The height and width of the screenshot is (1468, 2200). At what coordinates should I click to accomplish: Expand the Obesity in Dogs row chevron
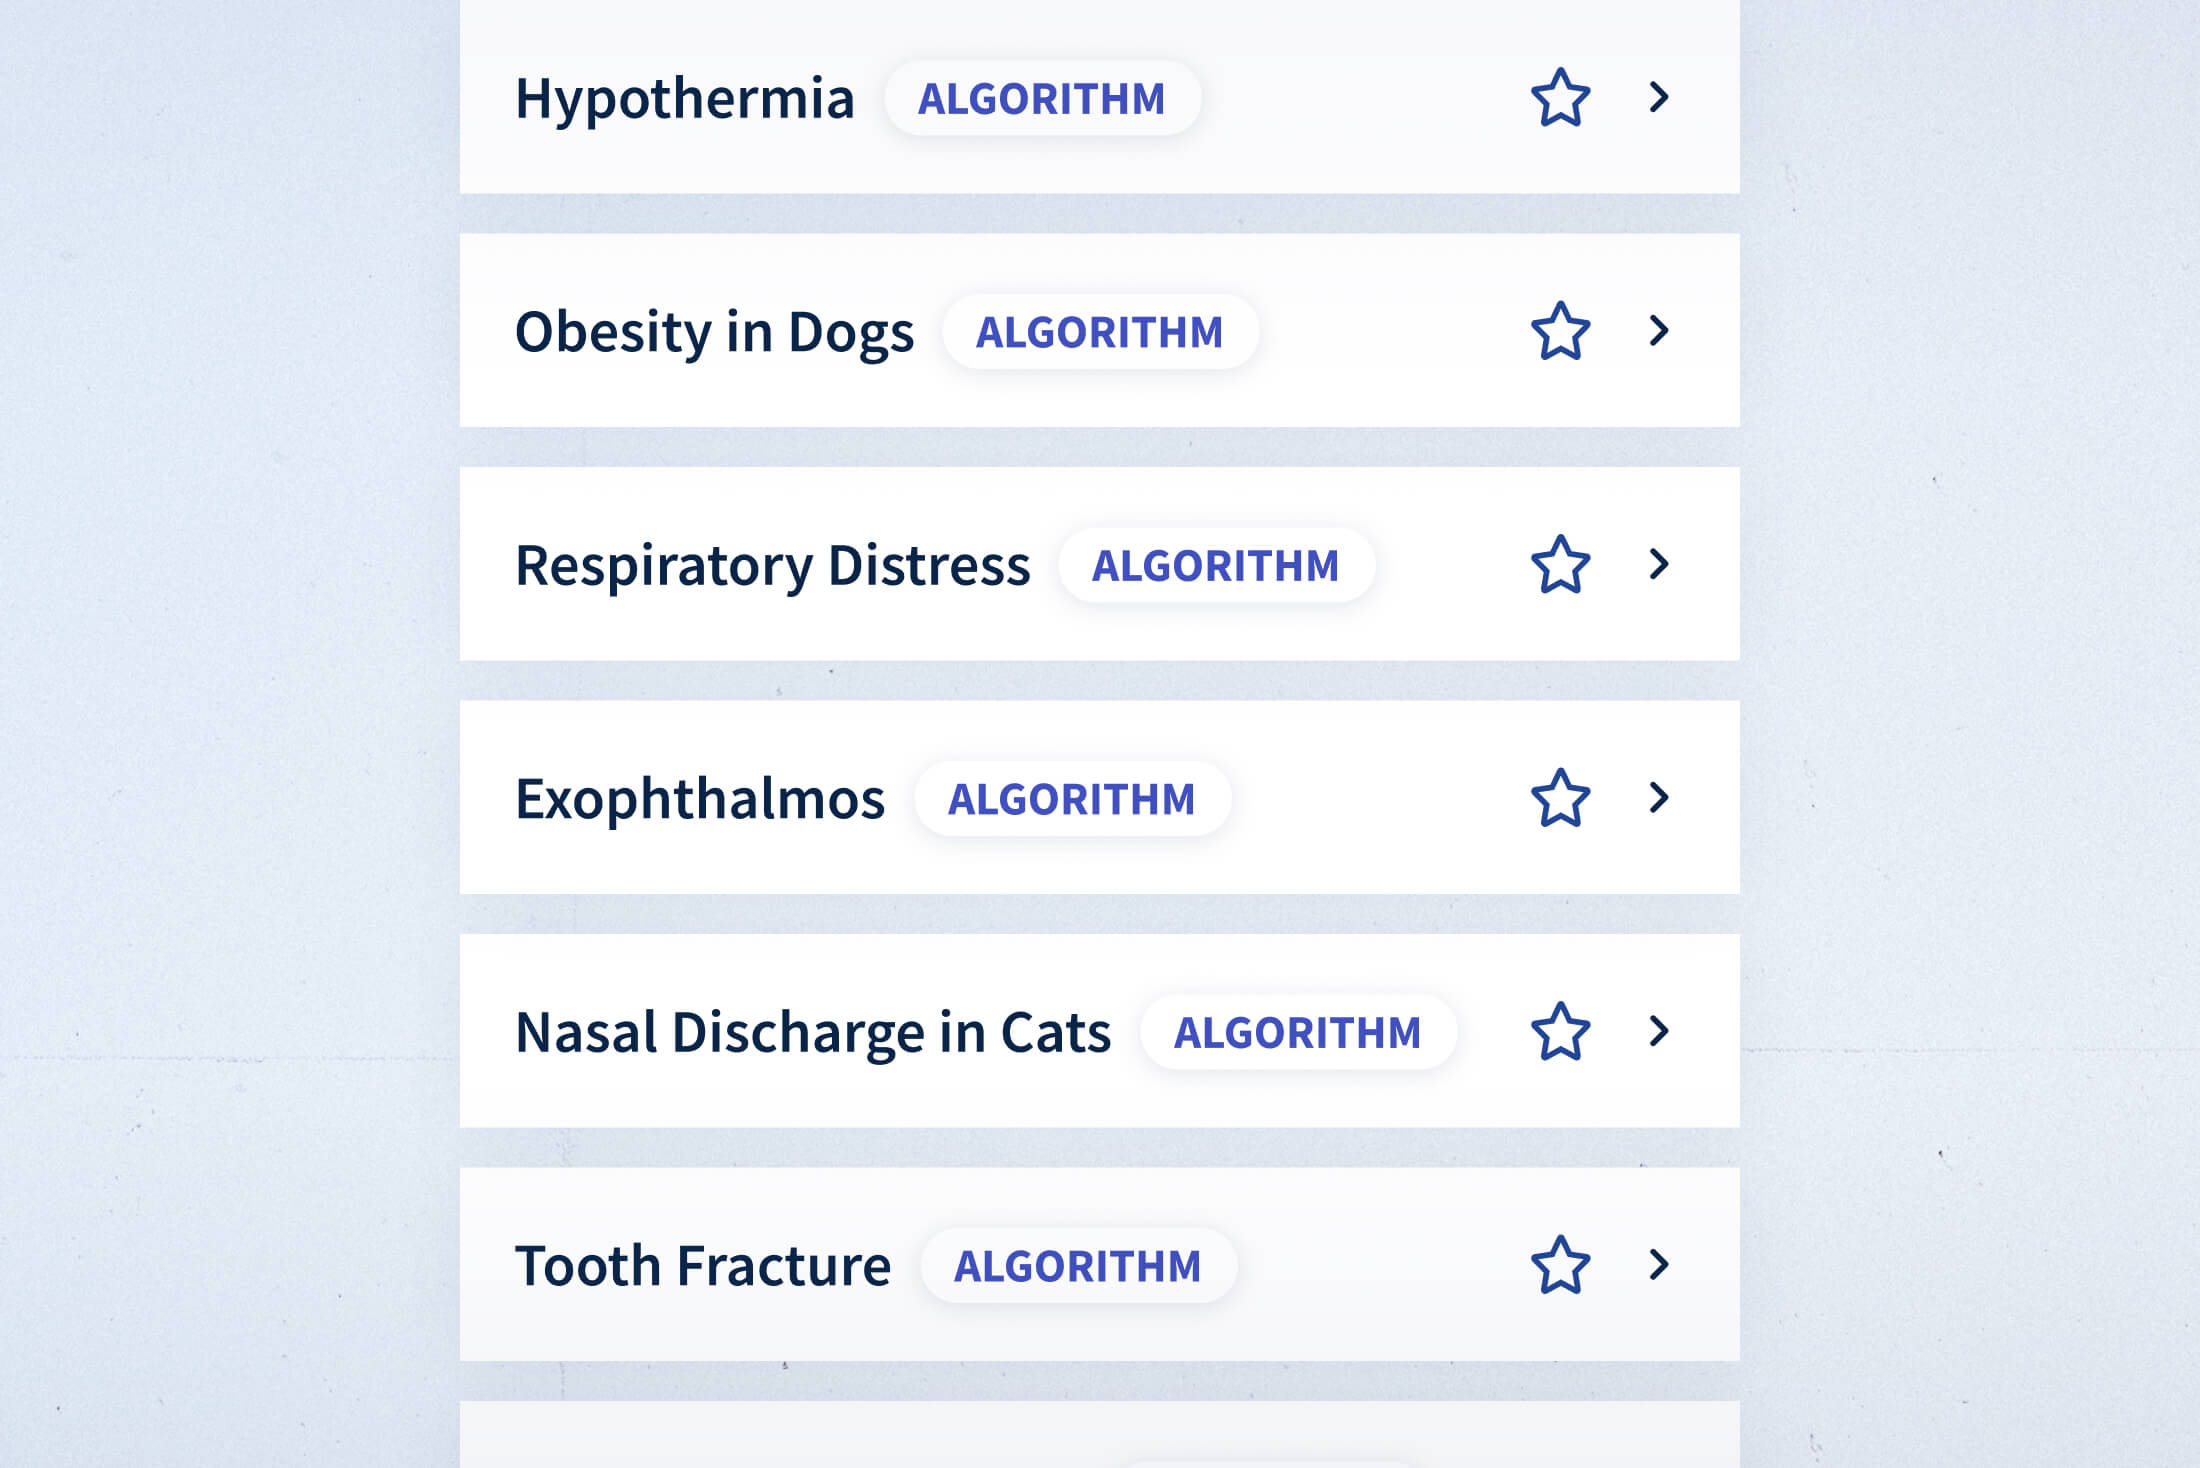coord(1659,331)
